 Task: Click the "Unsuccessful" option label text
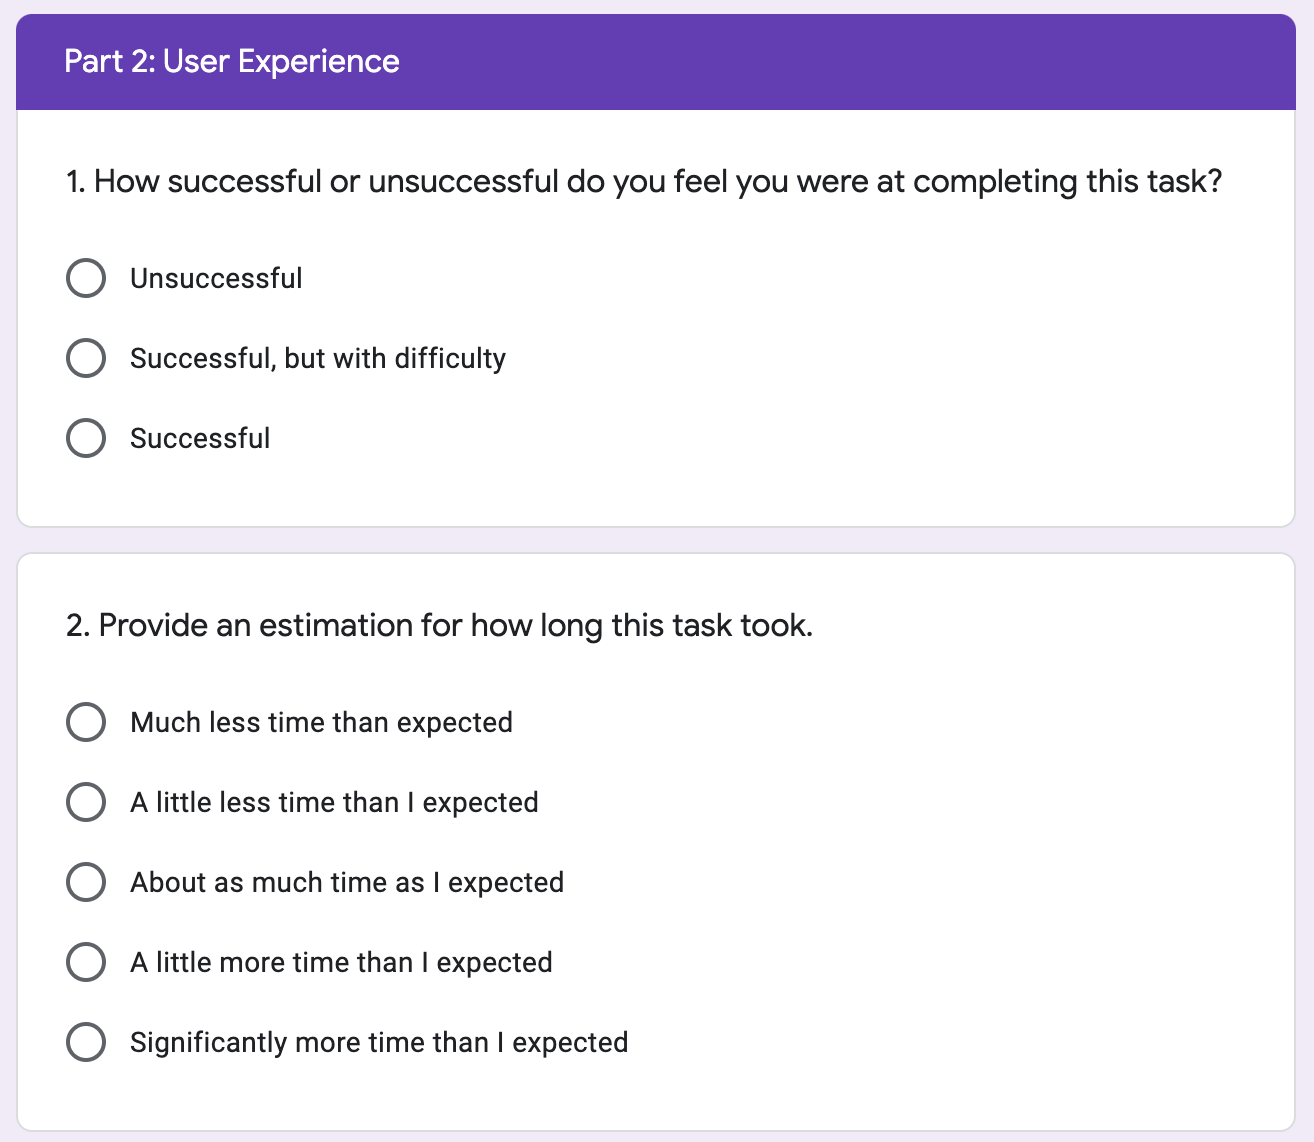[x=216, y=278]
